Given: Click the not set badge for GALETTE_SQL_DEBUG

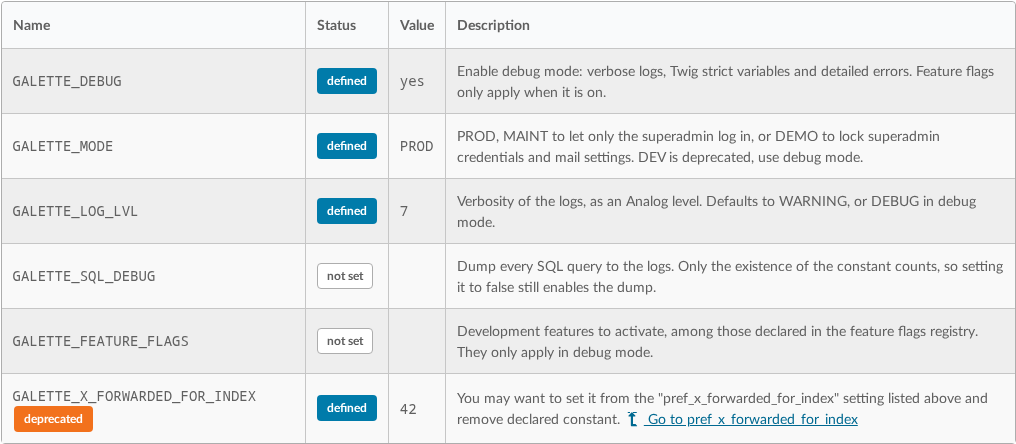Looking at the screenshot, I should (x=345, y=275).
